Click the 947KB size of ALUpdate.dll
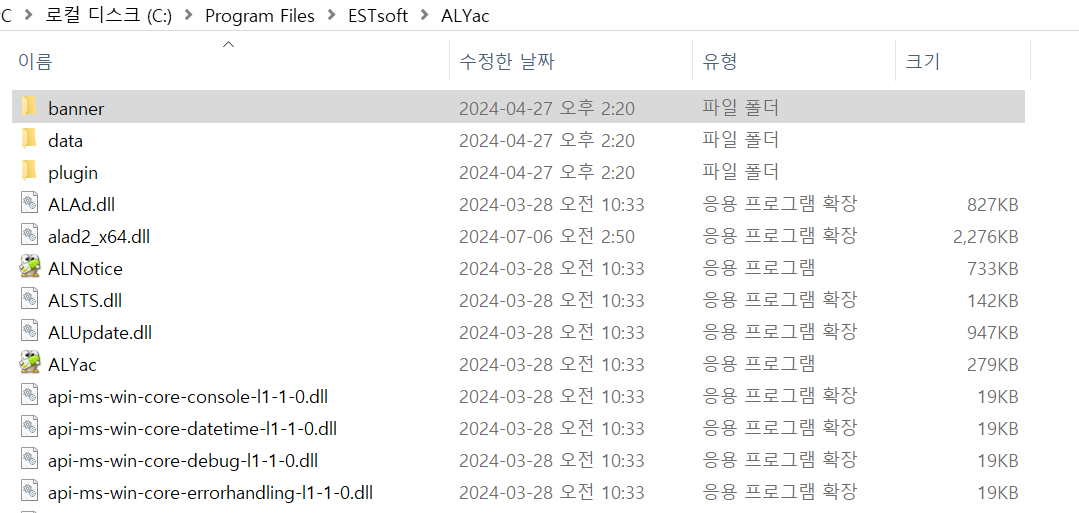The width and height of the screenshot is (1079, 513). (x=992, y=333)
